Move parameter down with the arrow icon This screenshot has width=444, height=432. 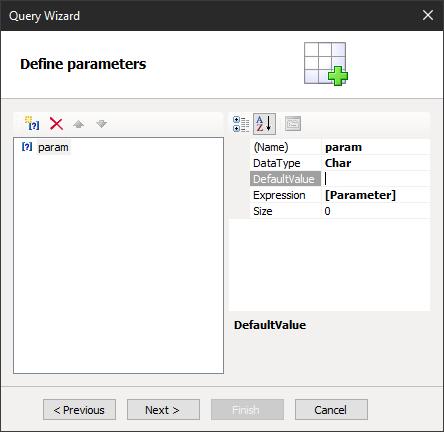101,124
